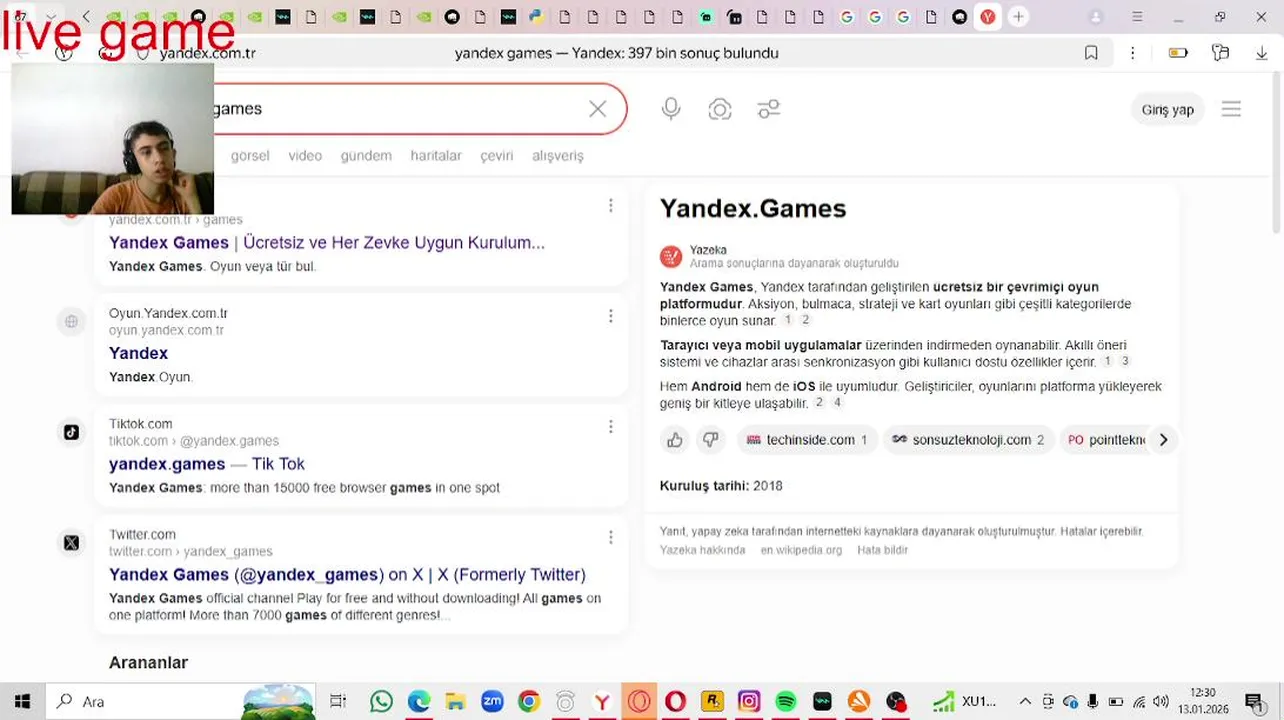The image size is (1284, 720).
Task: Show hidden system tray icons chevron
Action: [x=1025, y=701]
